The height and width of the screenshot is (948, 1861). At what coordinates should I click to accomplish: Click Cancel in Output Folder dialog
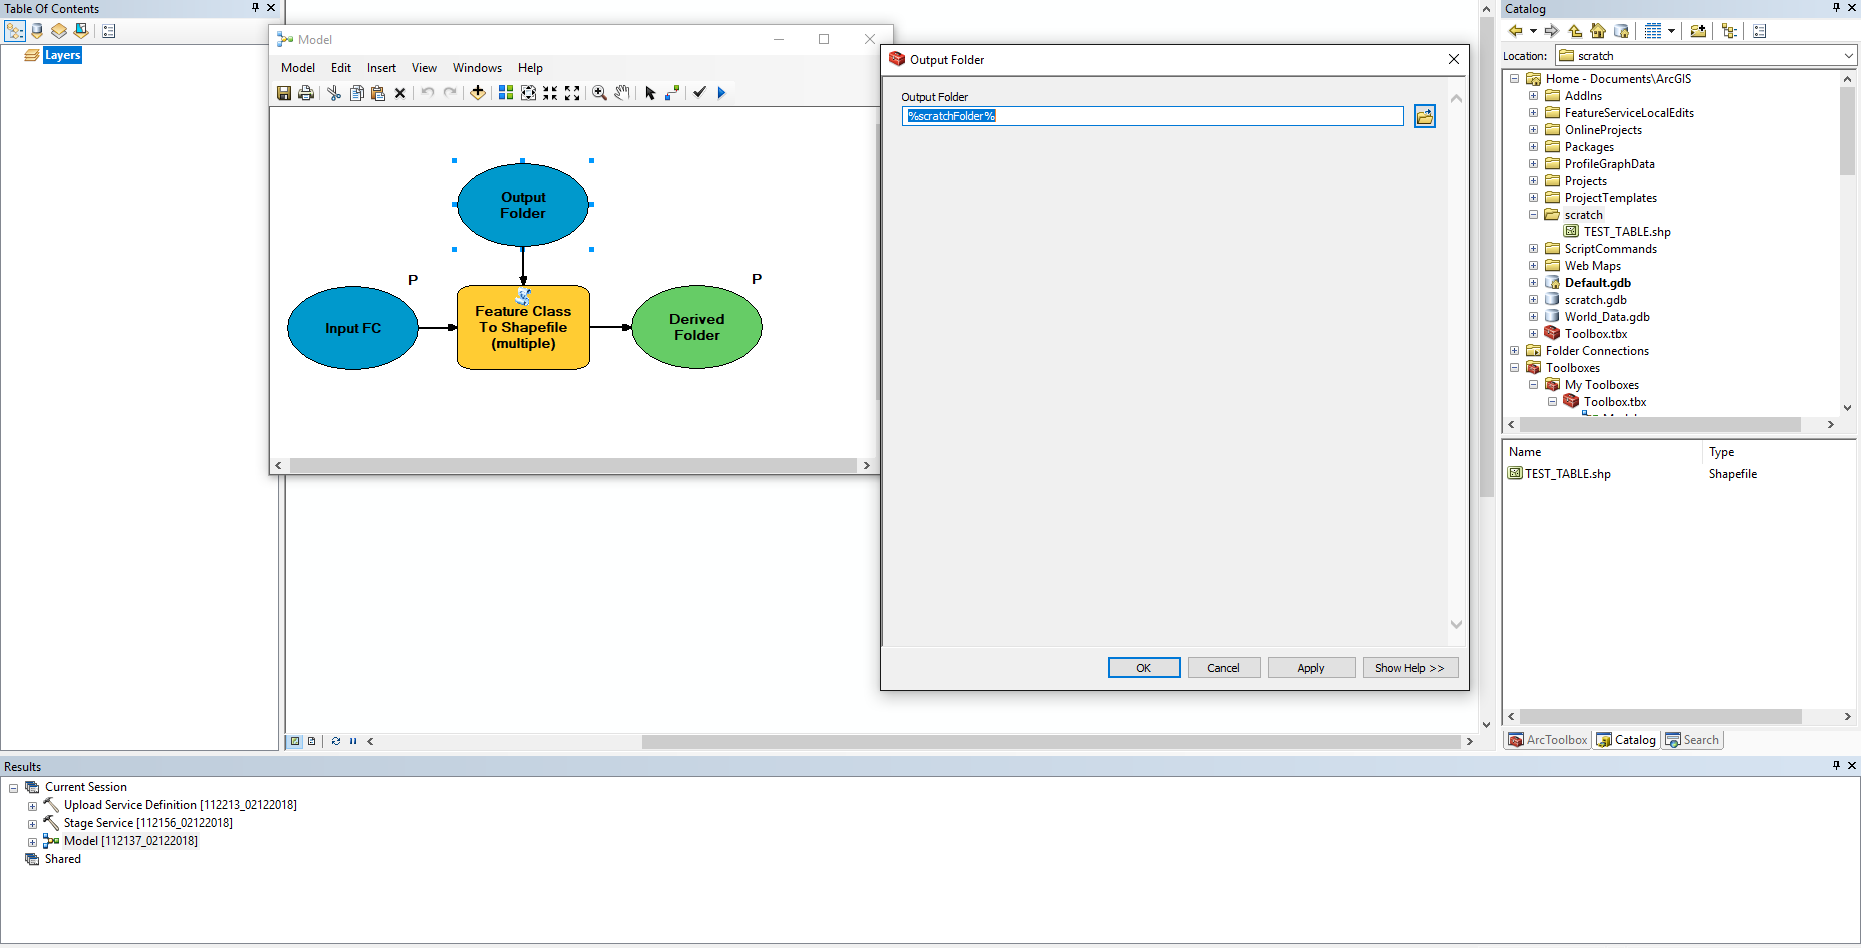click(1224, 668)
